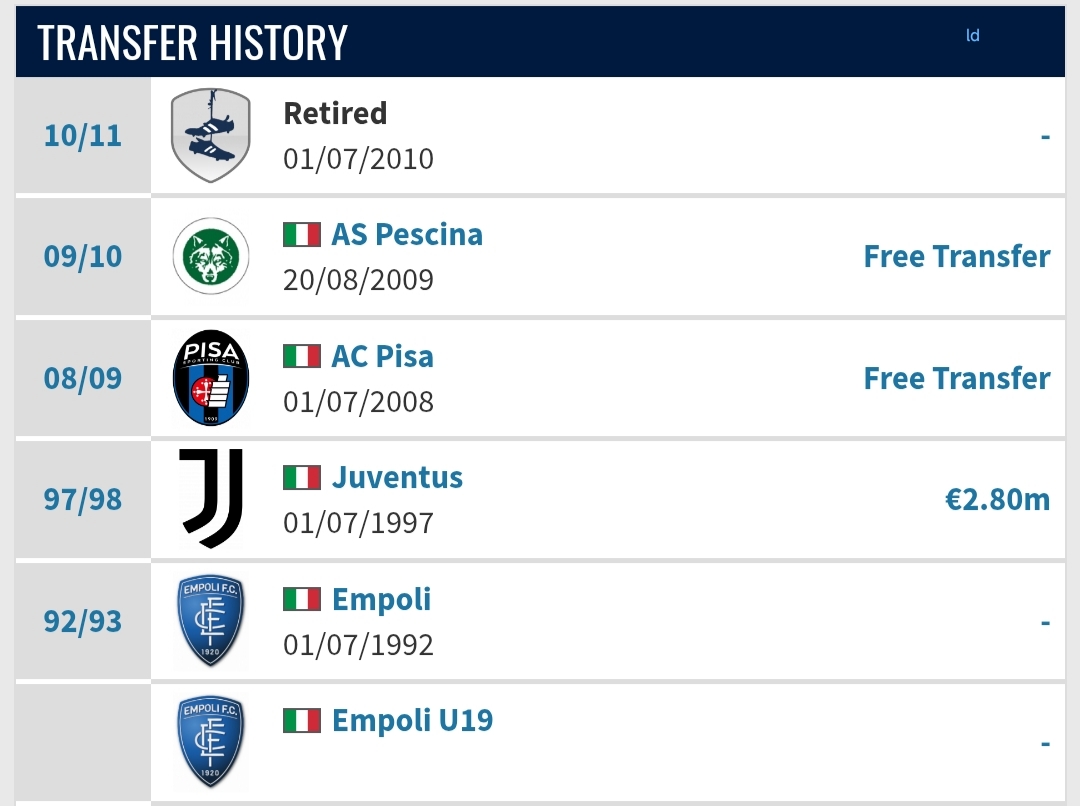Click the Italian flag beside Empoli U19
The height and width of the screenshot is (806, 1080).
coord(302,721)
